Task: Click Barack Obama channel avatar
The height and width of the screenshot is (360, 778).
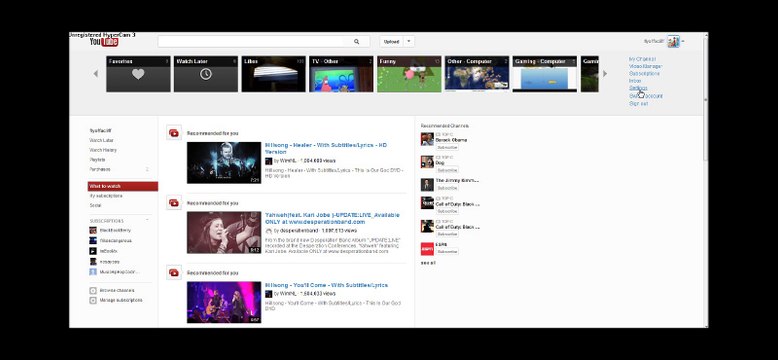Action: [427, 139]
